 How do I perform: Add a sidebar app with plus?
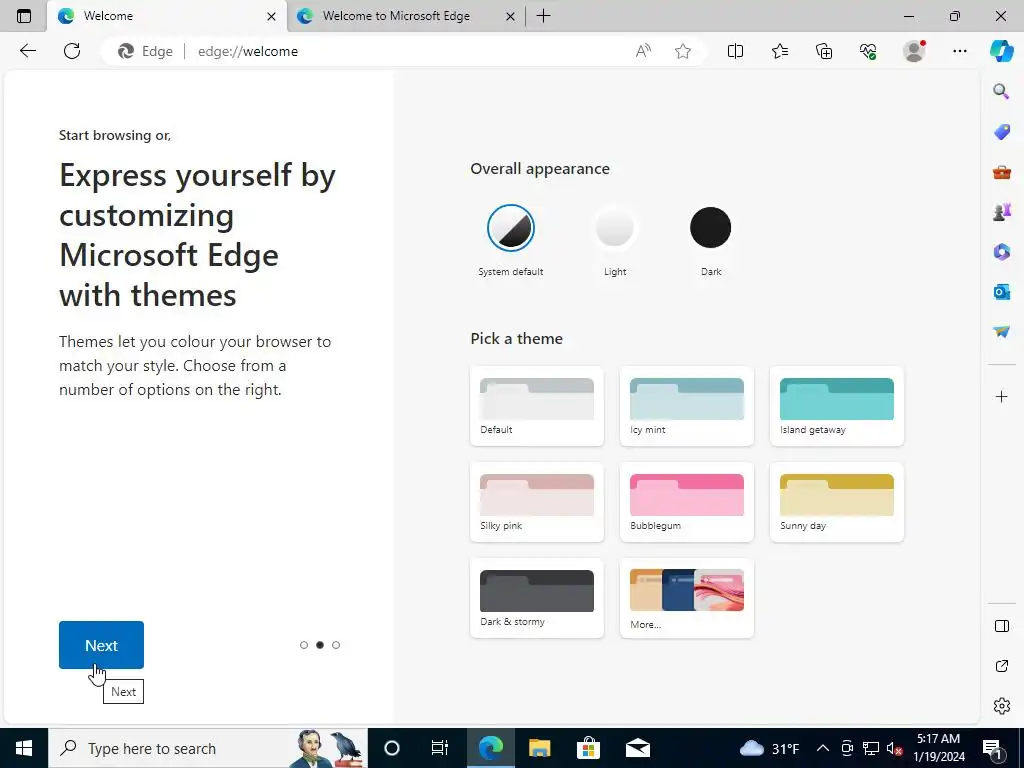[1001, 396]
